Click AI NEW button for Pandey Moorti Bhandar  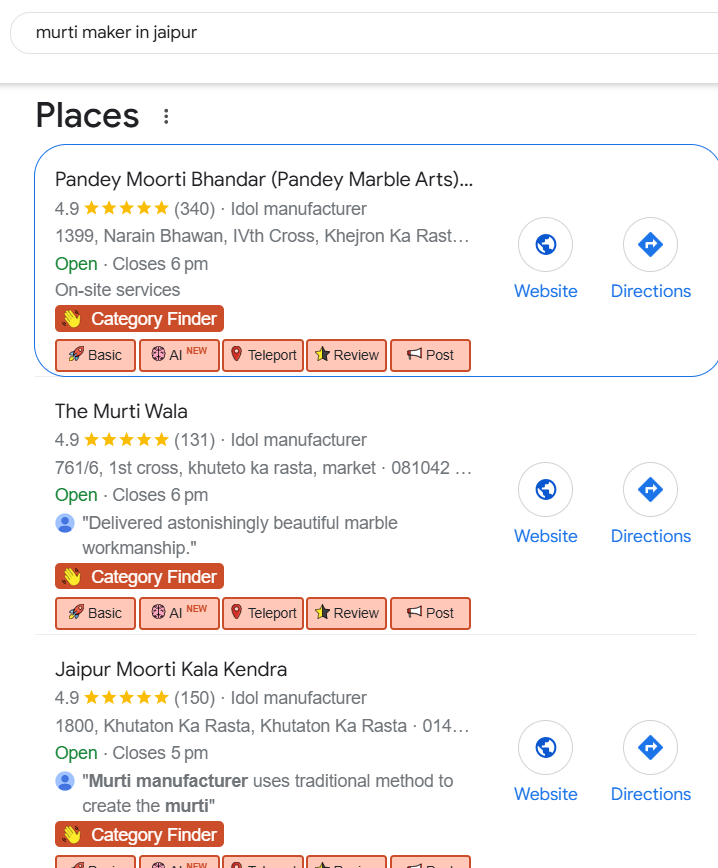click(179, 355)
